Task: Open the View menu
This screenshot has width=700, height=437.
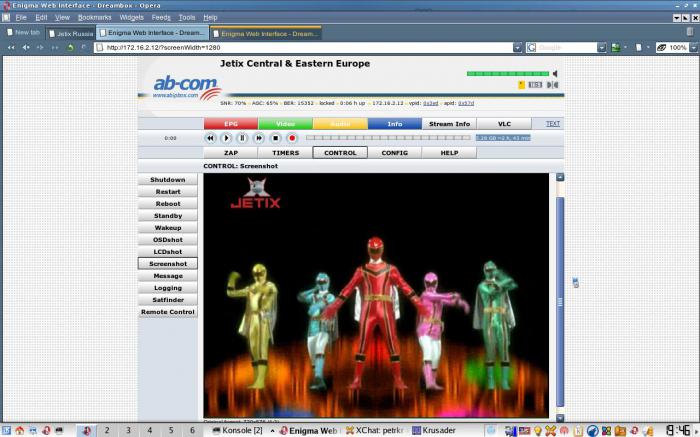Action: (x=62, y=17)
